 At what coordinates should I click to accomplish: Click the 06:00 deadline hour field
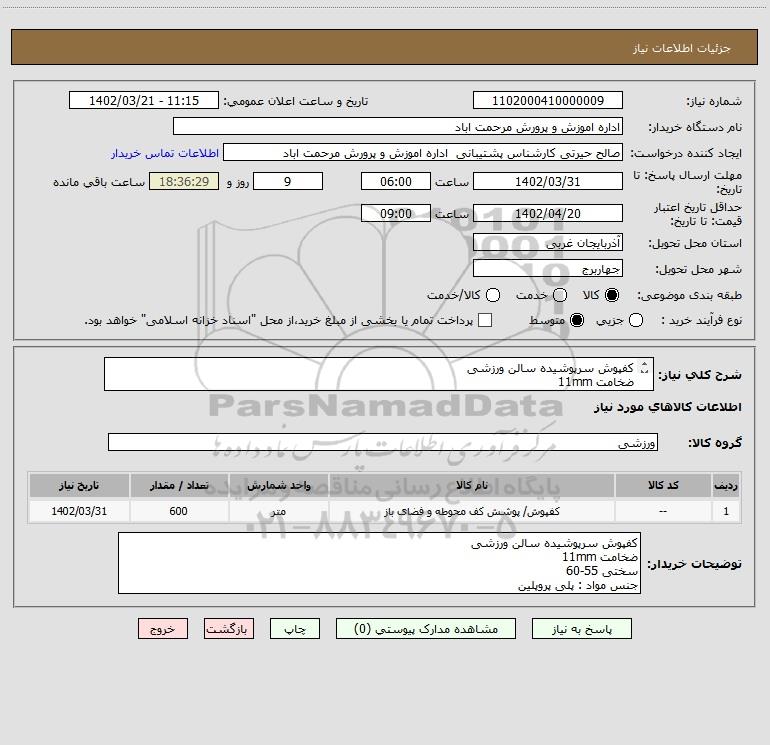point(396,181)
